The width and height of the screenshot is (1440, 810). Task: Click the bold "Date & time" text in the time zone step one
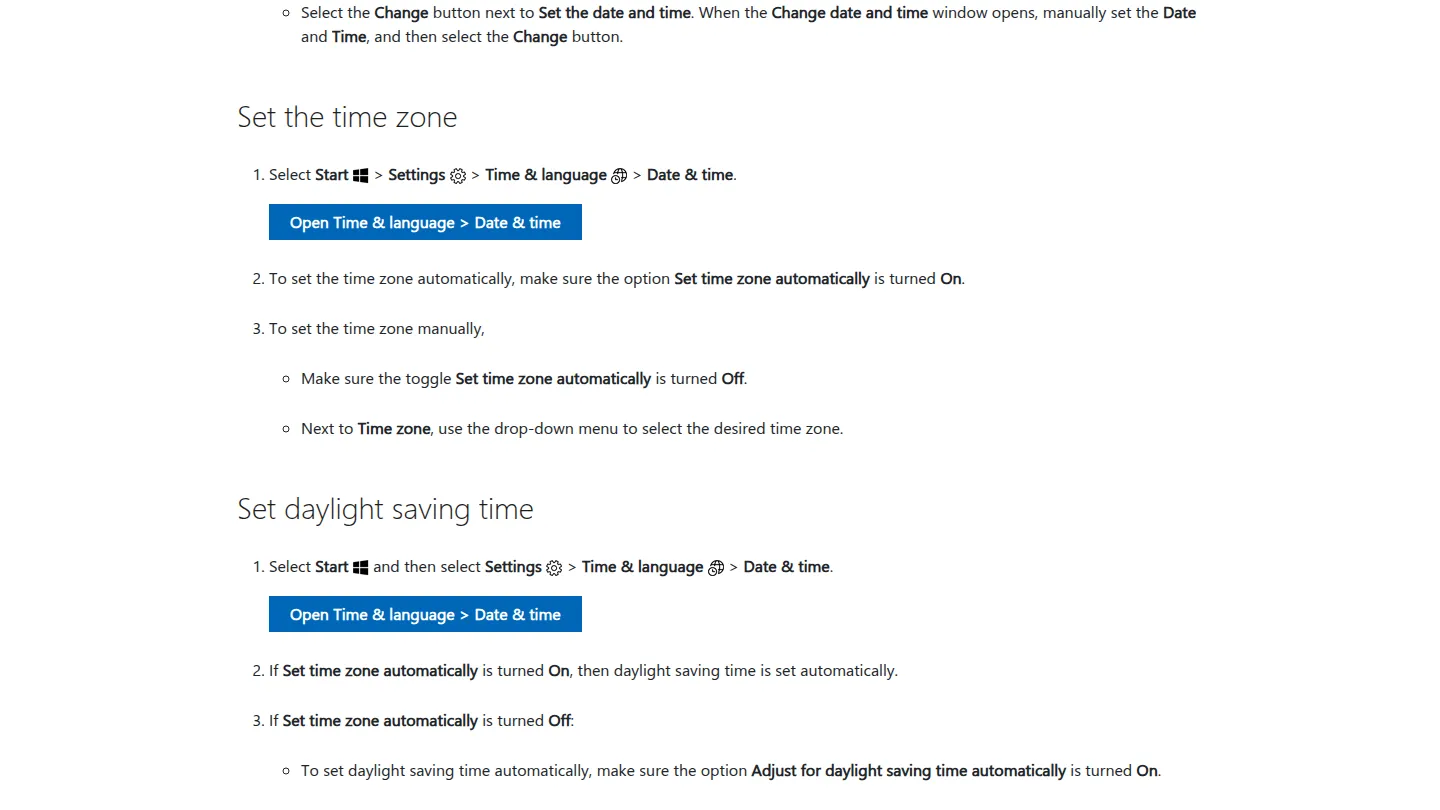(690, 175)
